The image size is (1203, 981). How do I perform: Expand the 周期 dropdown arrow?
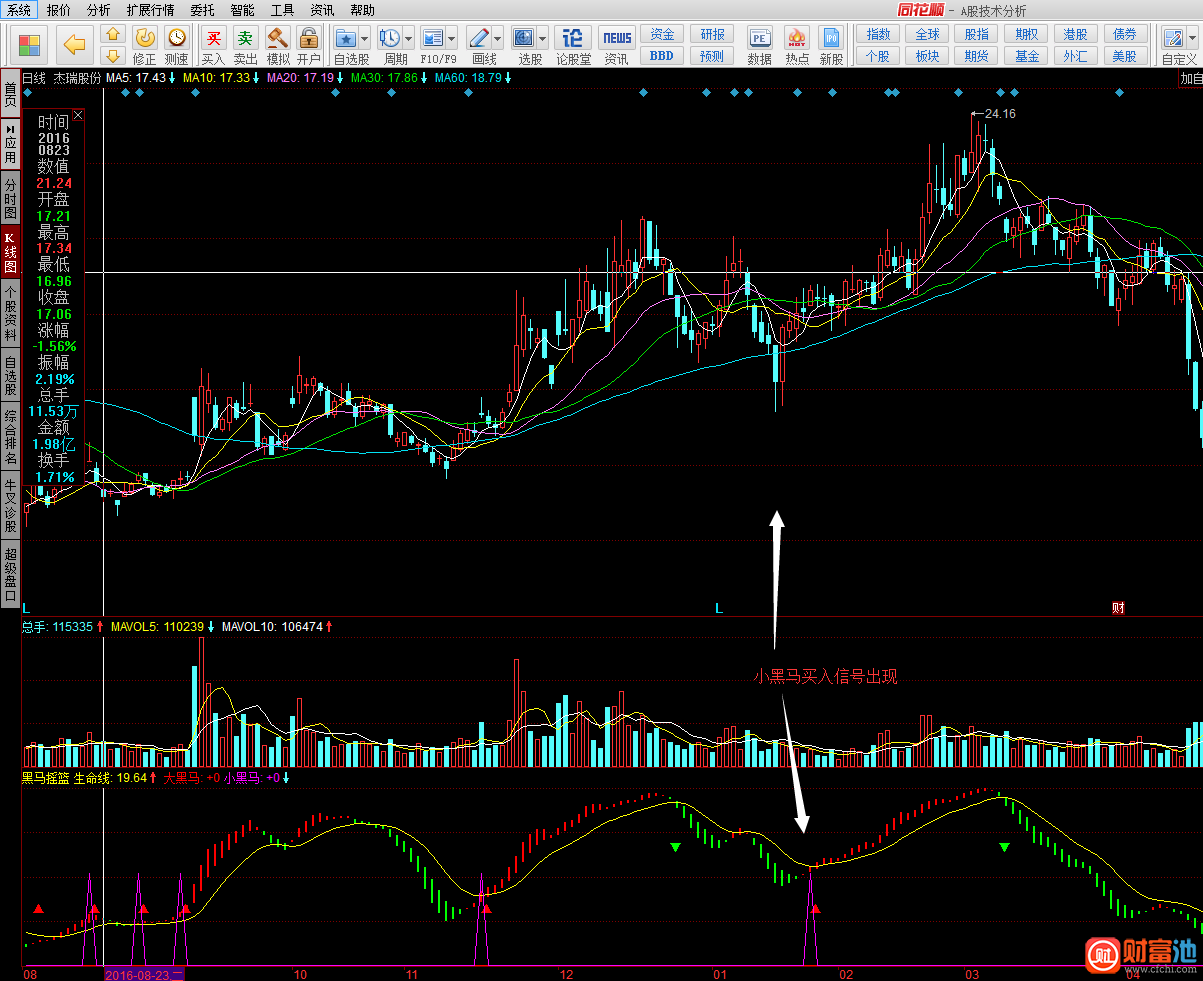[408, 39]
